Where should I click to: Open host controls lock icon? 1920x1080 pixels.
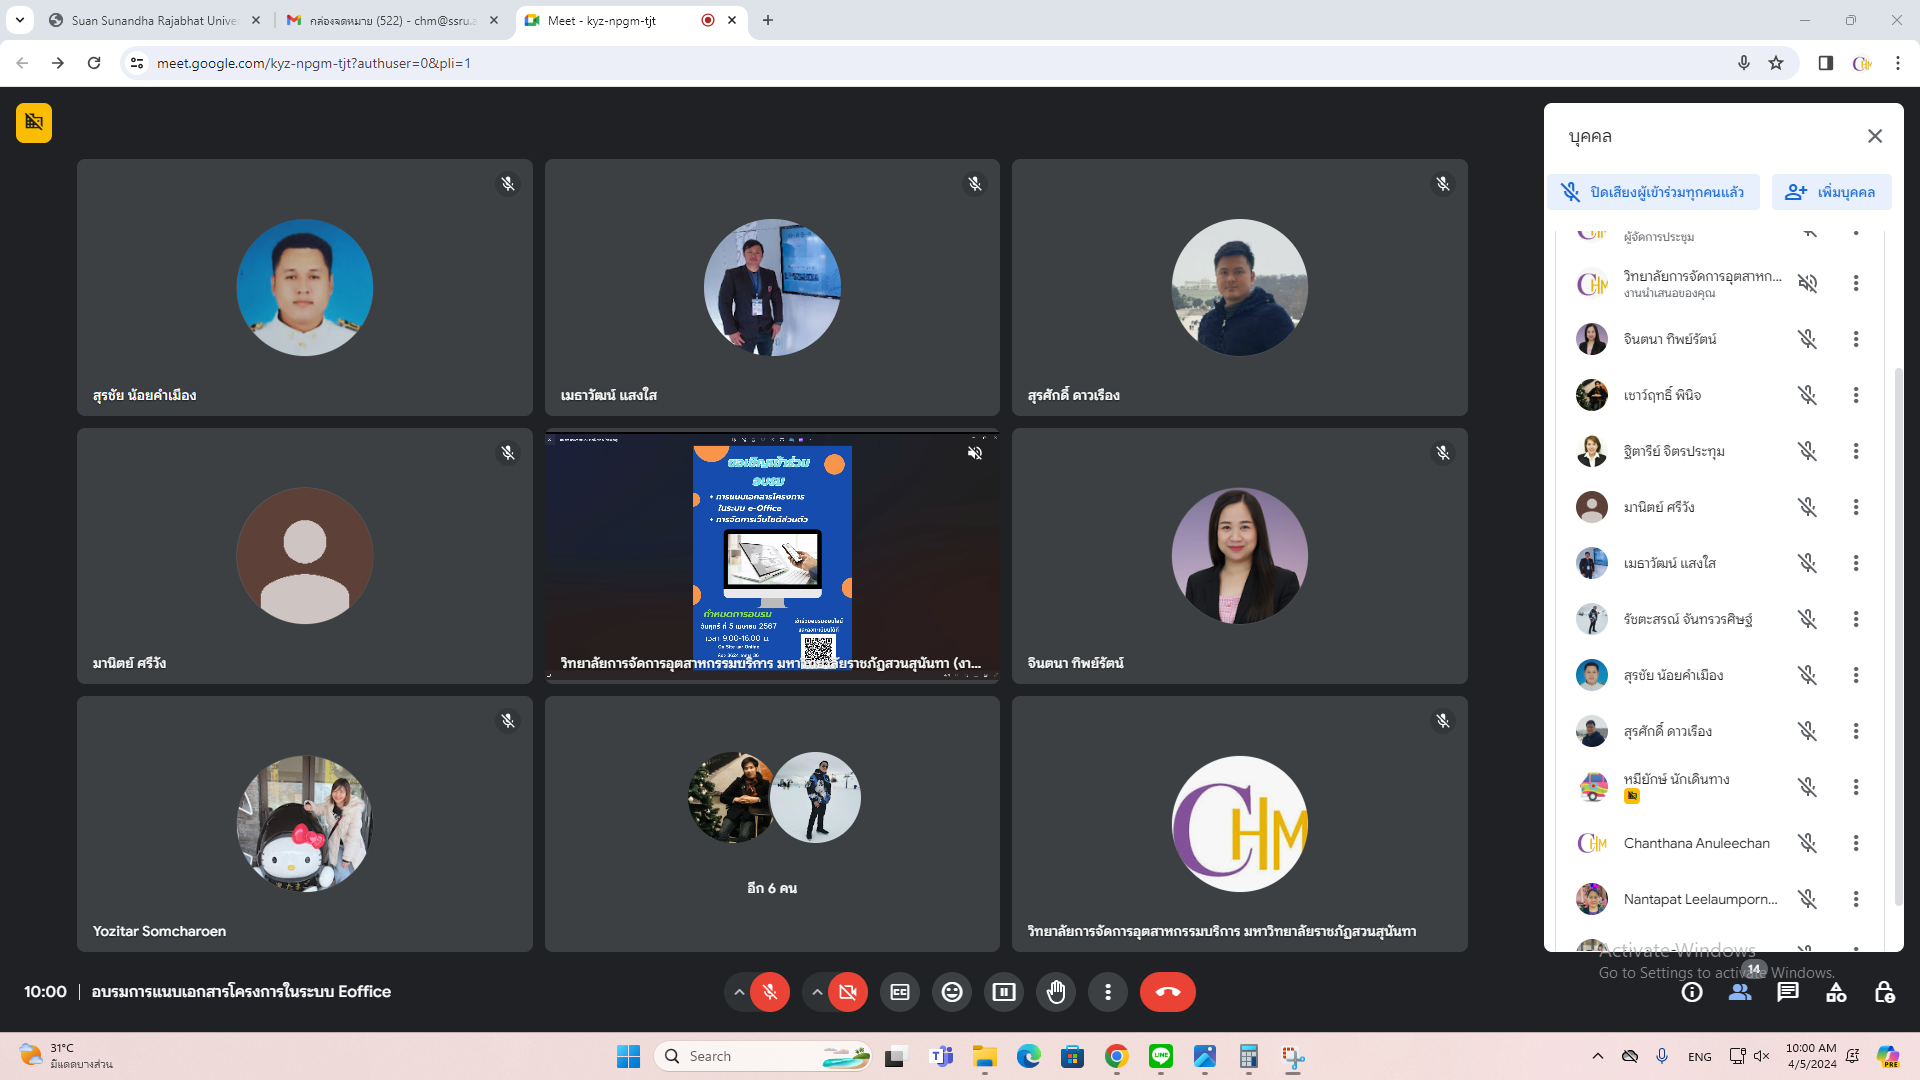coord(1884,992)
